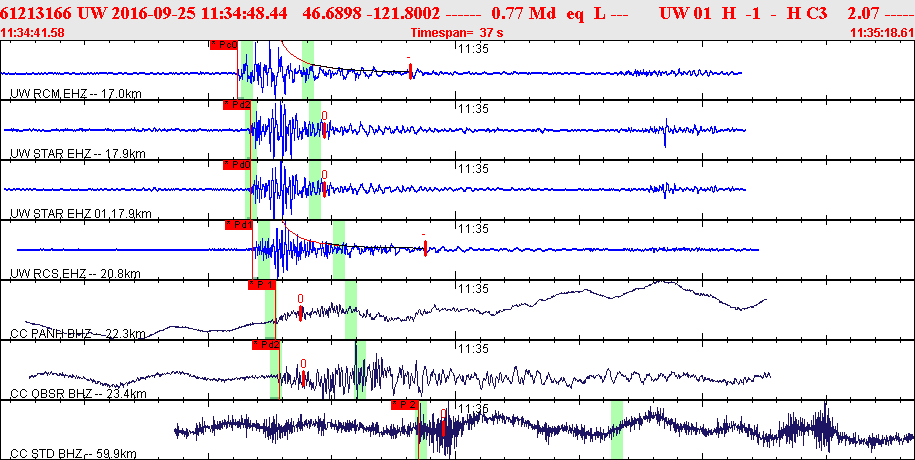The width and height of the screenshot is (915, 460).
Task: Click the event ID 61213166 header text
Action: (36, 13)
